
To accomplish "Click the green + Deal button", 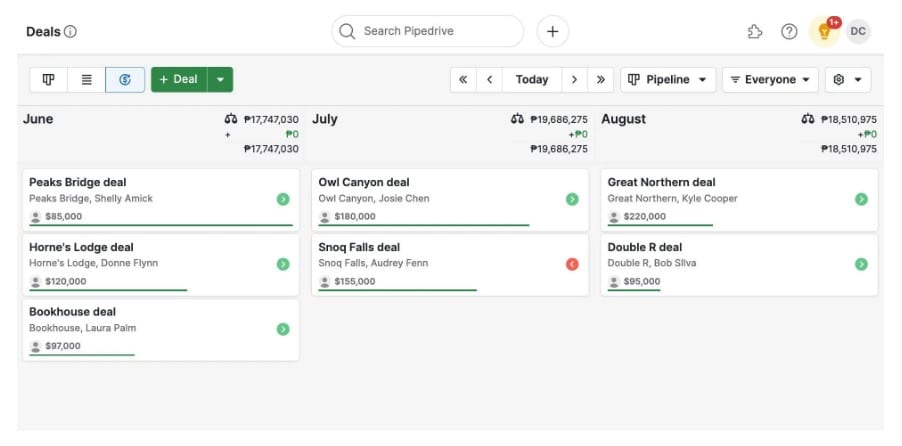I will (179, 79).
